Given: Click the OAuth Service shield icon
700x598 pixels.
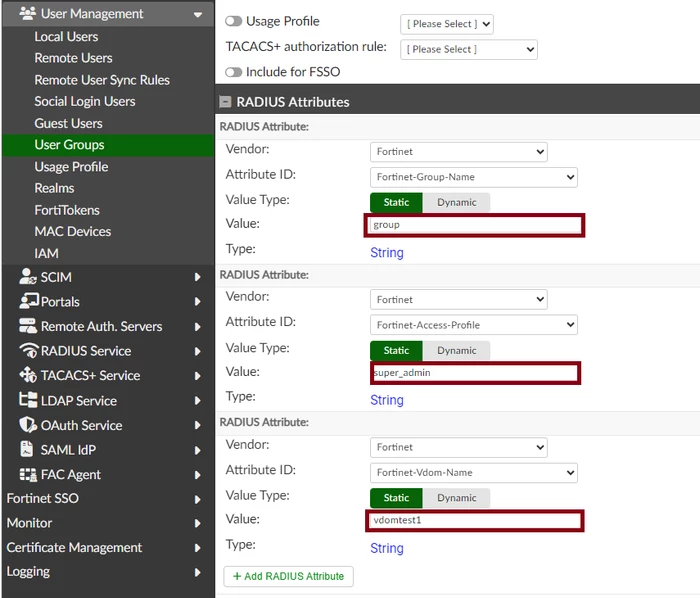Looking at the screenshot, I should 28,425.
